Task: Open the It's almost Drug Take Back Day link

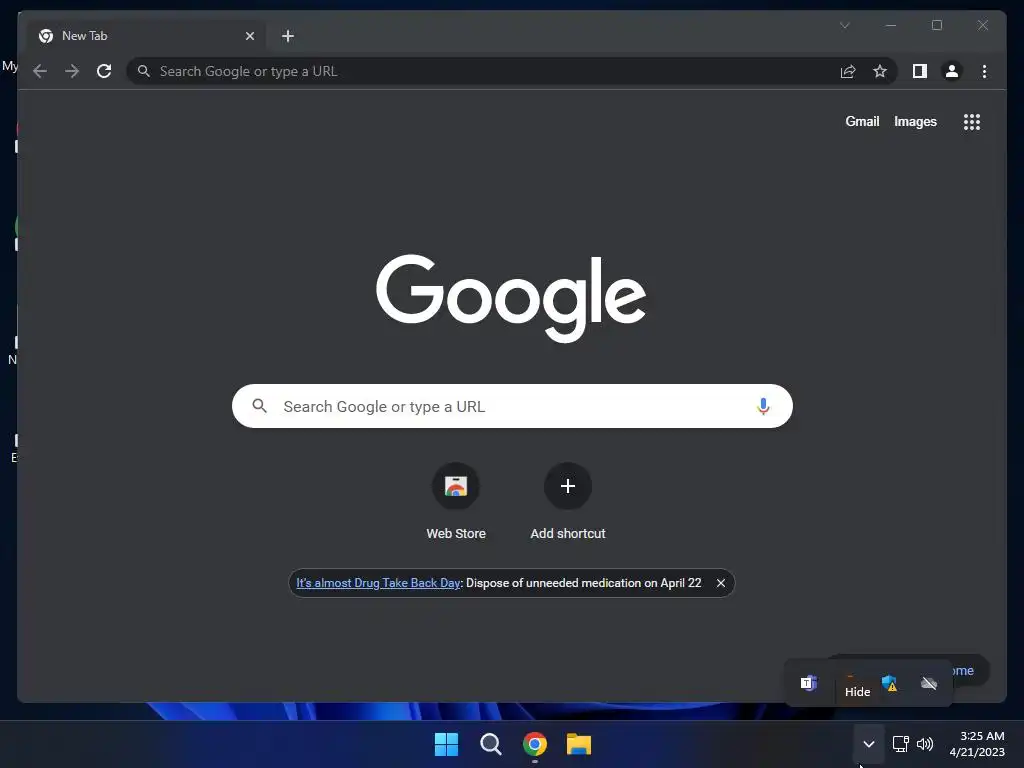Action: (x=378, y=583)
